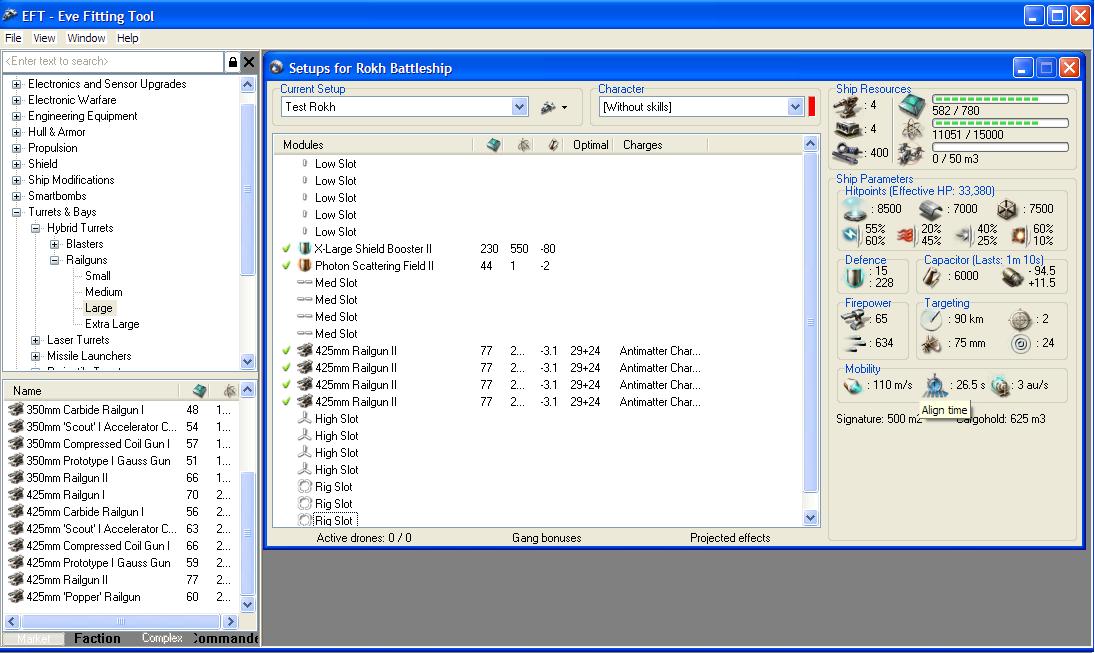The height and width of the screenshot is (653, 1095).
Task: Click the red color bar beside Character dropdown
Action: [812, 107]
